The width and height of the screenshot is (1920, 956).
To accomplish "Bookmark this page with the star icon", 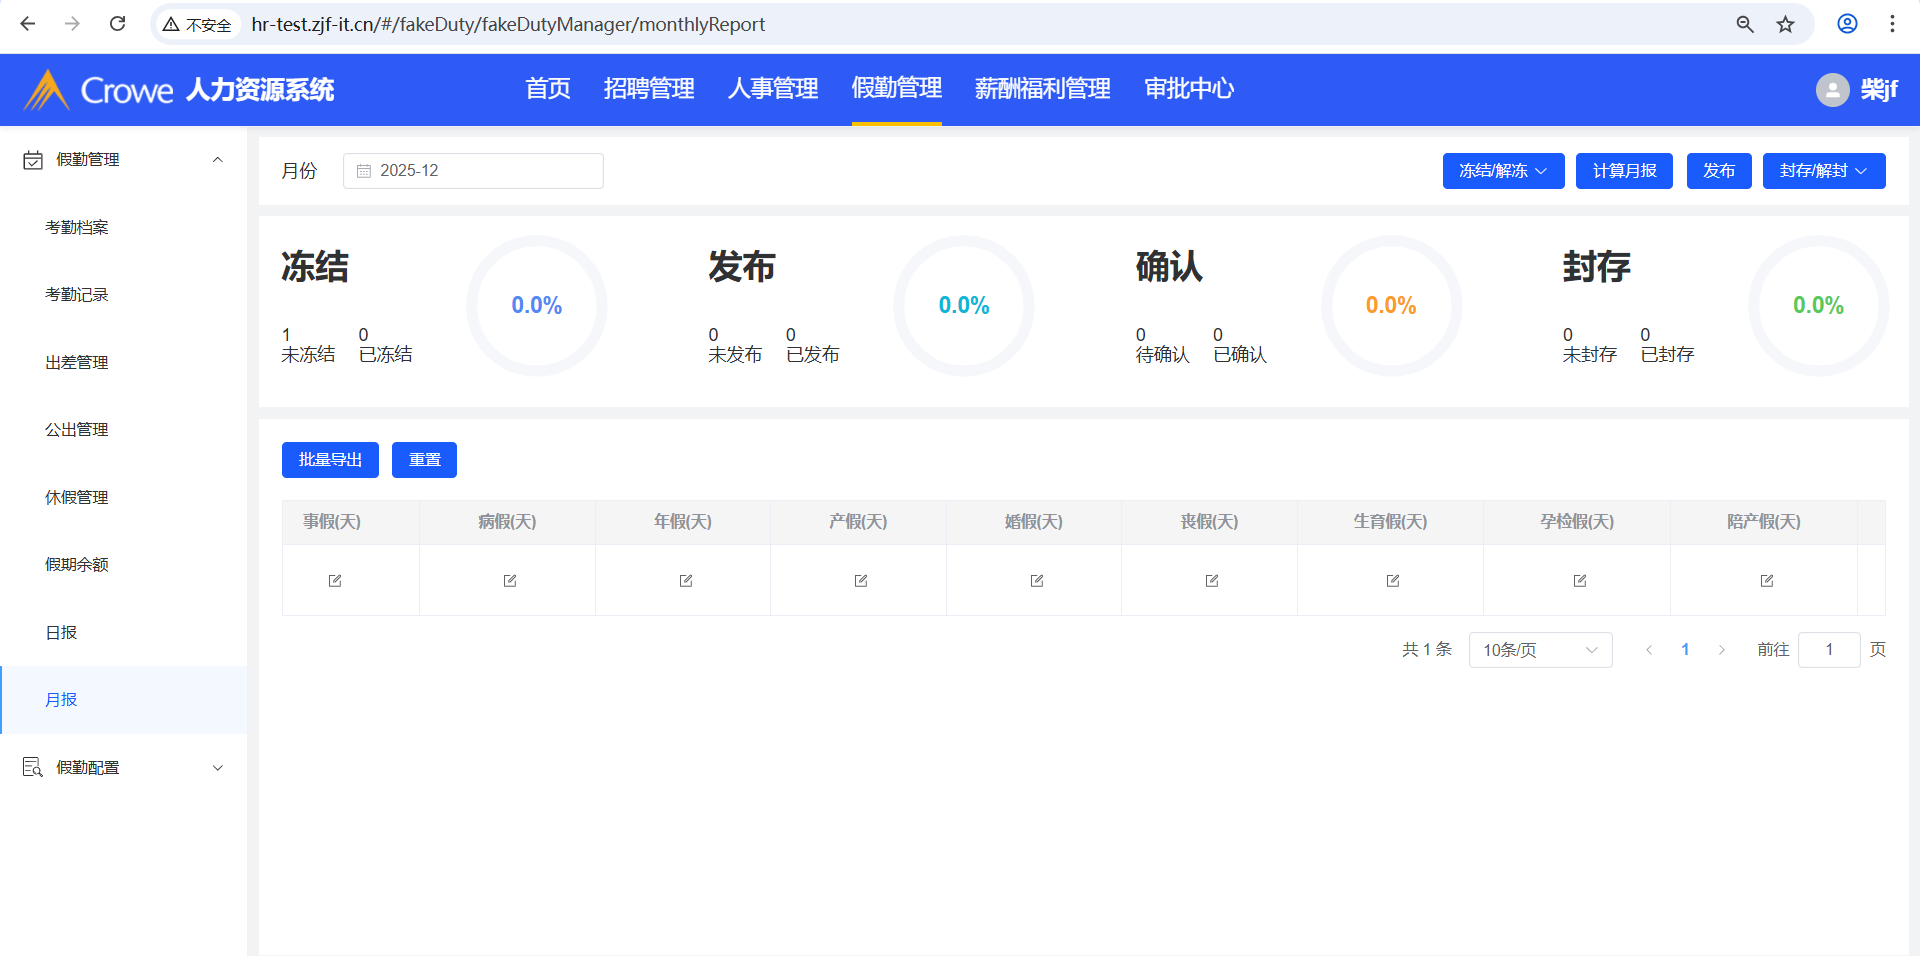I will click(1786, 24).
